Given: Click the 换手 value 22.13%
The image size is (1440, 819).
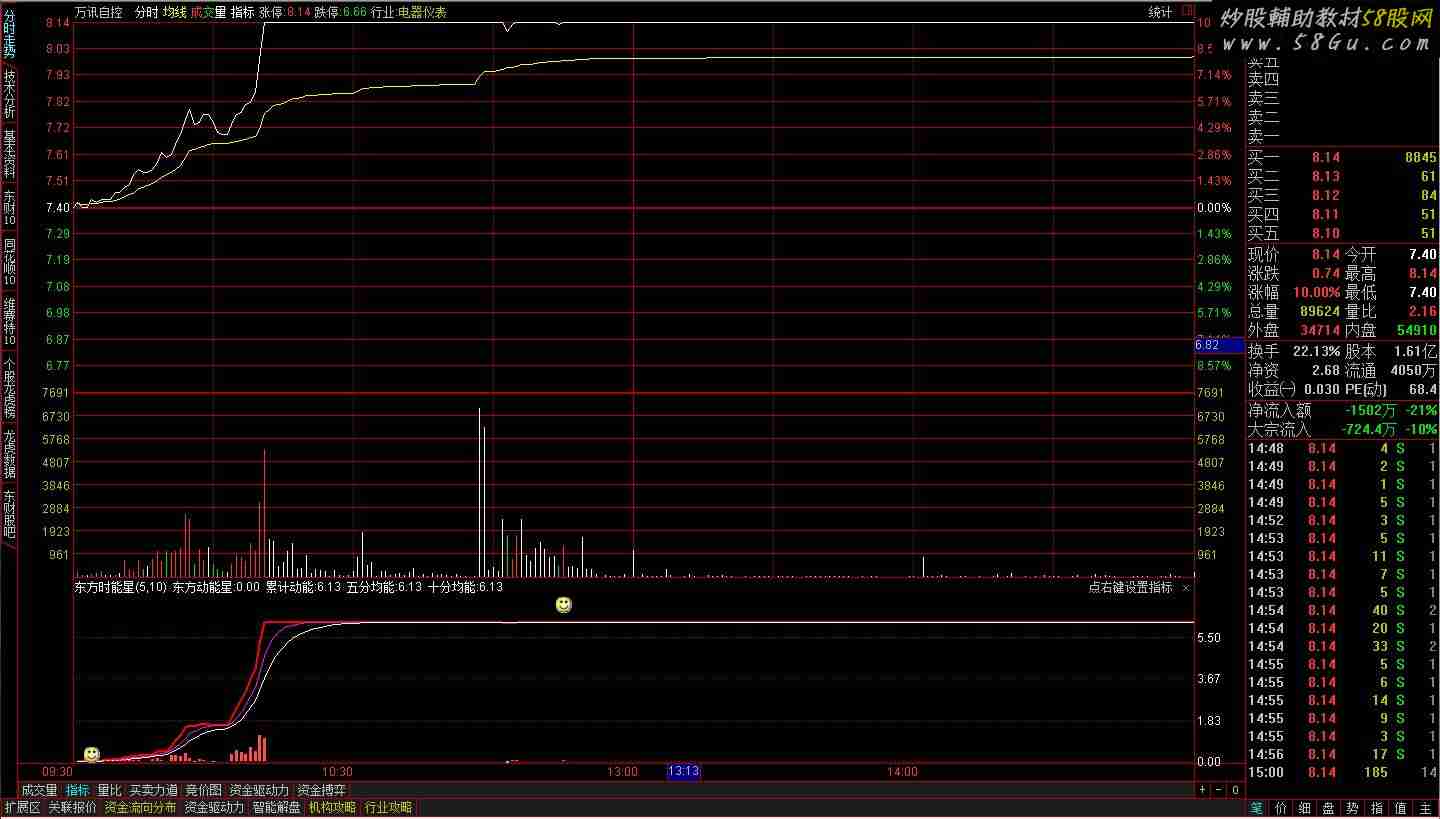Looking at the screenshot, I should 1317,351.
